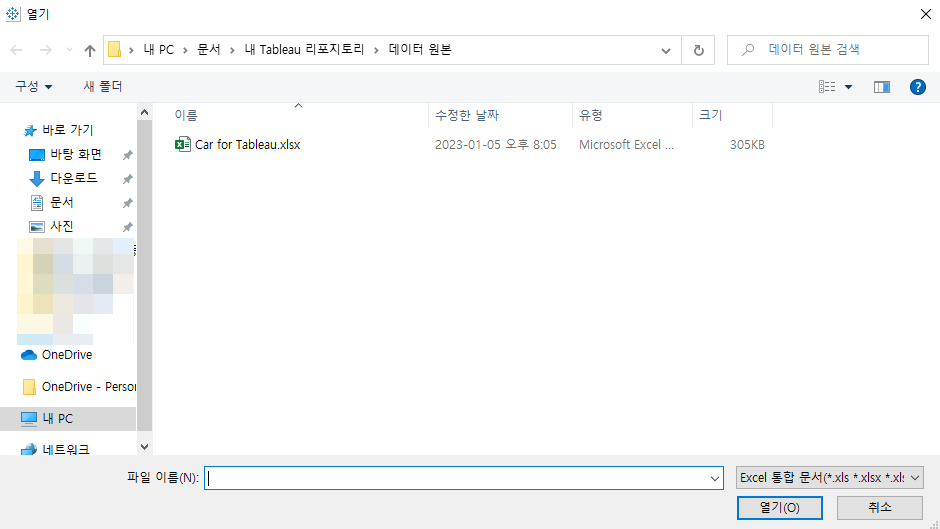Open OneDrive - Personal folder
940x529 pixels.
pyautogui.click(x=89, y=387)
